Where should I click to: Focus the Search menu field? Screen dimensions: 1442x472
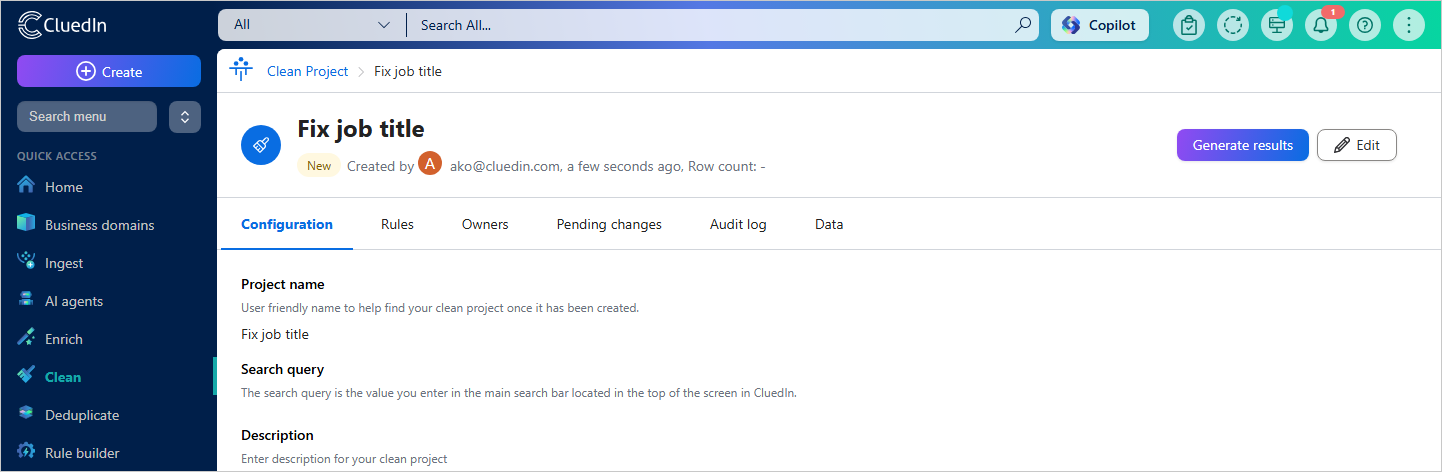87,116
